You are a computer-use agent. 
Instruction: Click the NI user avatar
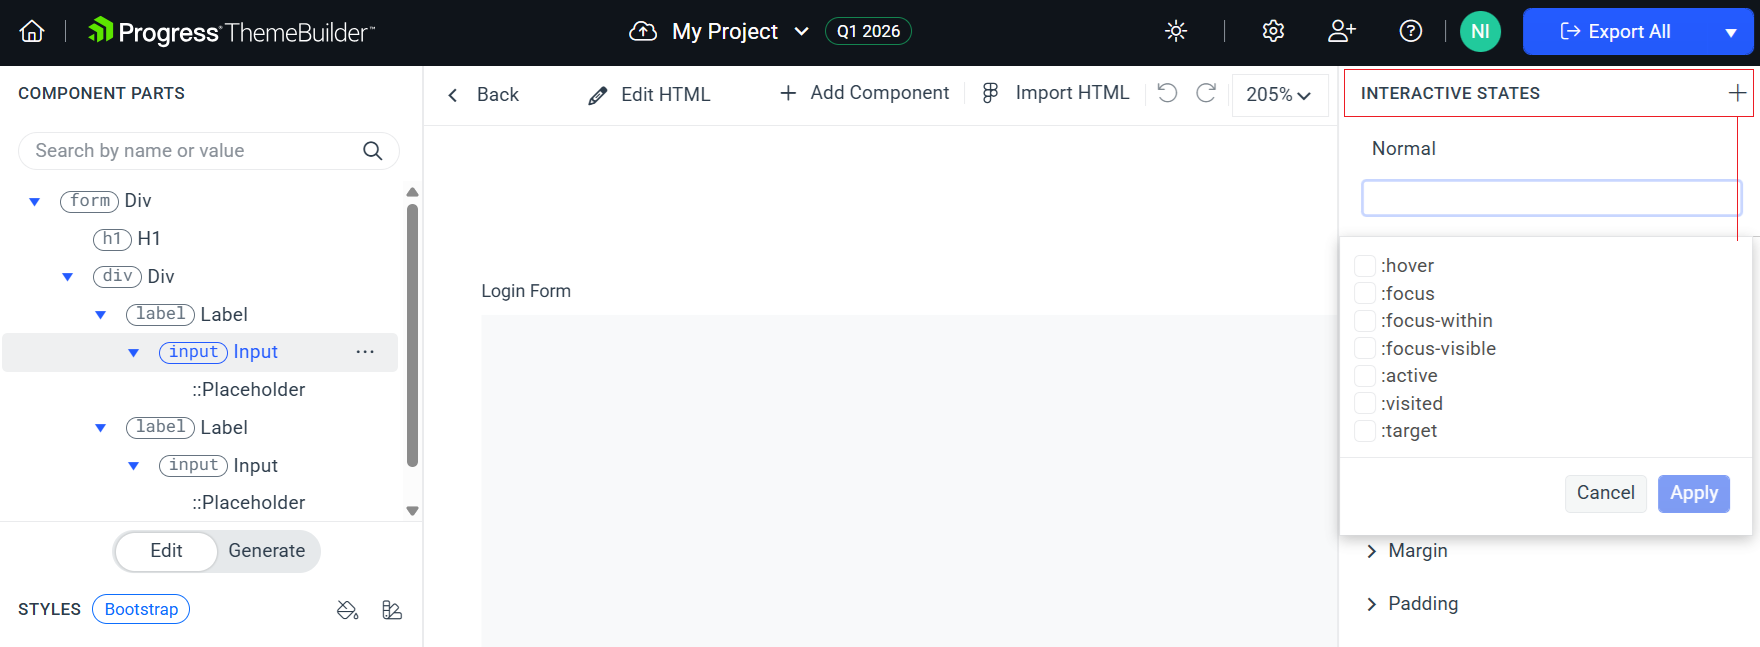[x=1480, y=31]
